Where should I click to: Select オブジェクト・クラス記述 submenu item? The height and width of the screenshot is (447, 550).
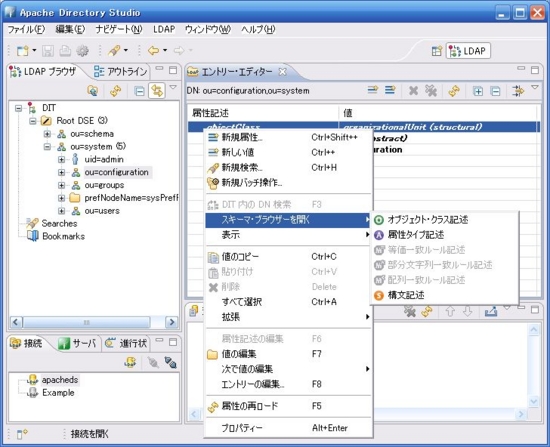(444, 220)
